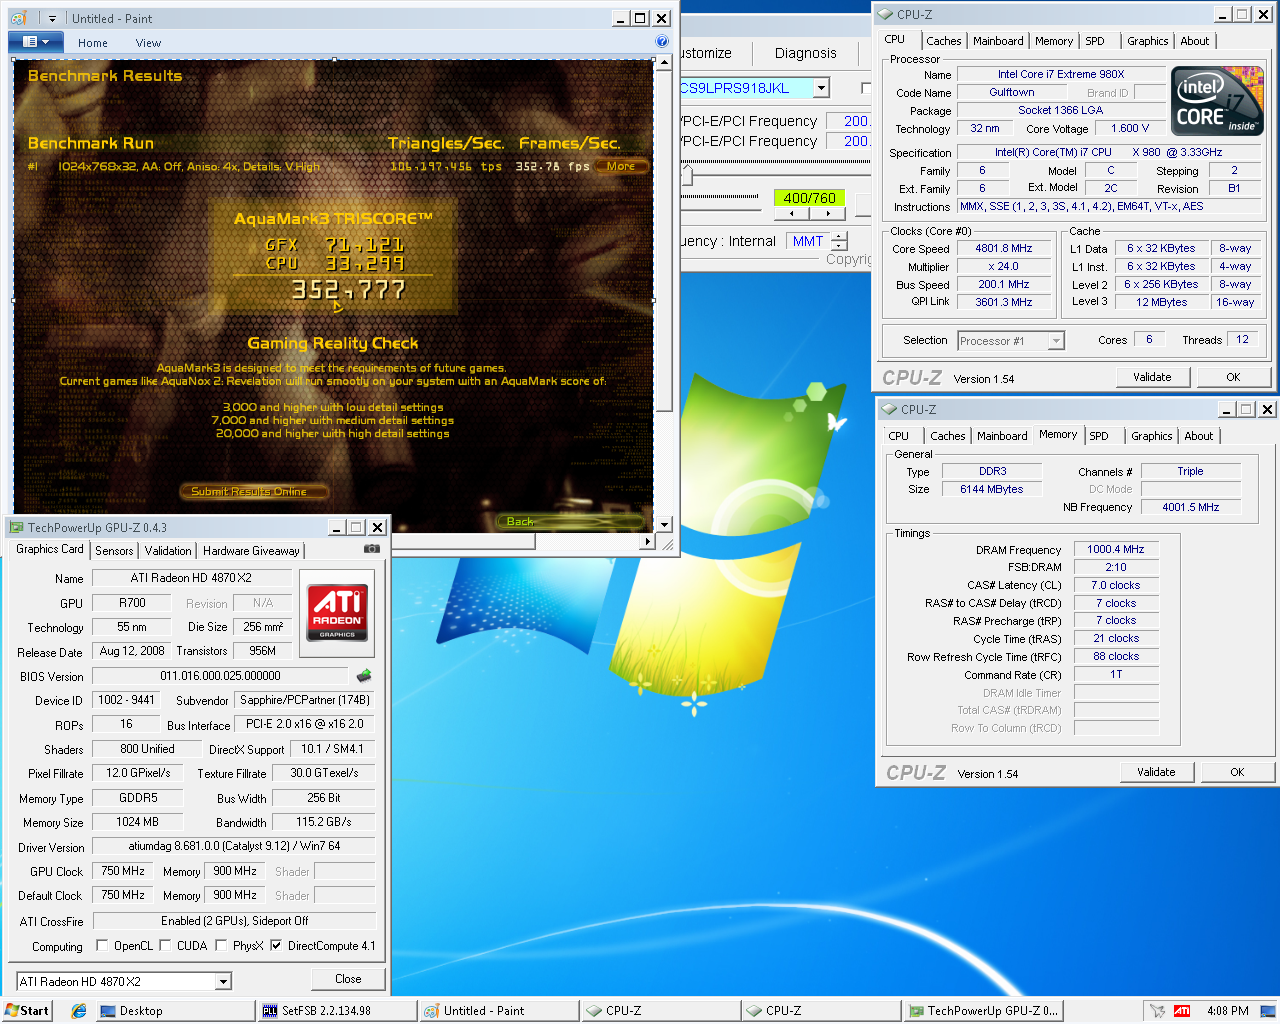The width and height of the screenshot is (1280, 1024).
Task: Open About tab in lower CPU-Z window
Action: (1198, 436)
